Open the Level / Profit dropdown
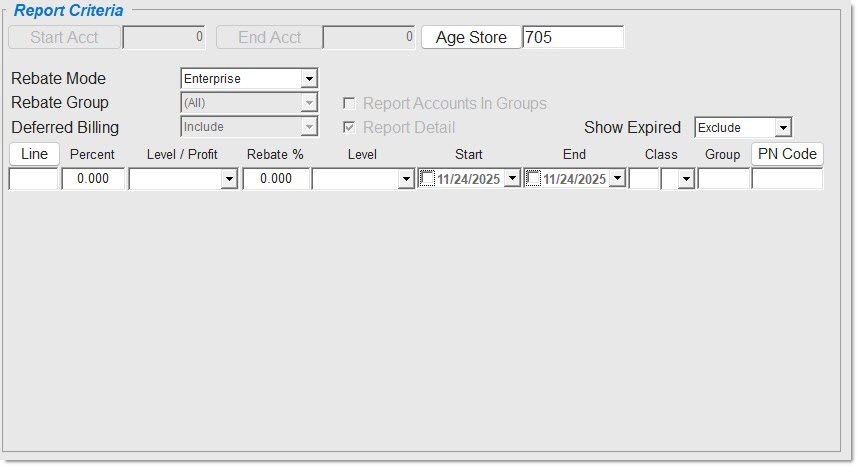The height and width of the screenshot is (466, 857). pyautogui.click(x=229, y=179)
